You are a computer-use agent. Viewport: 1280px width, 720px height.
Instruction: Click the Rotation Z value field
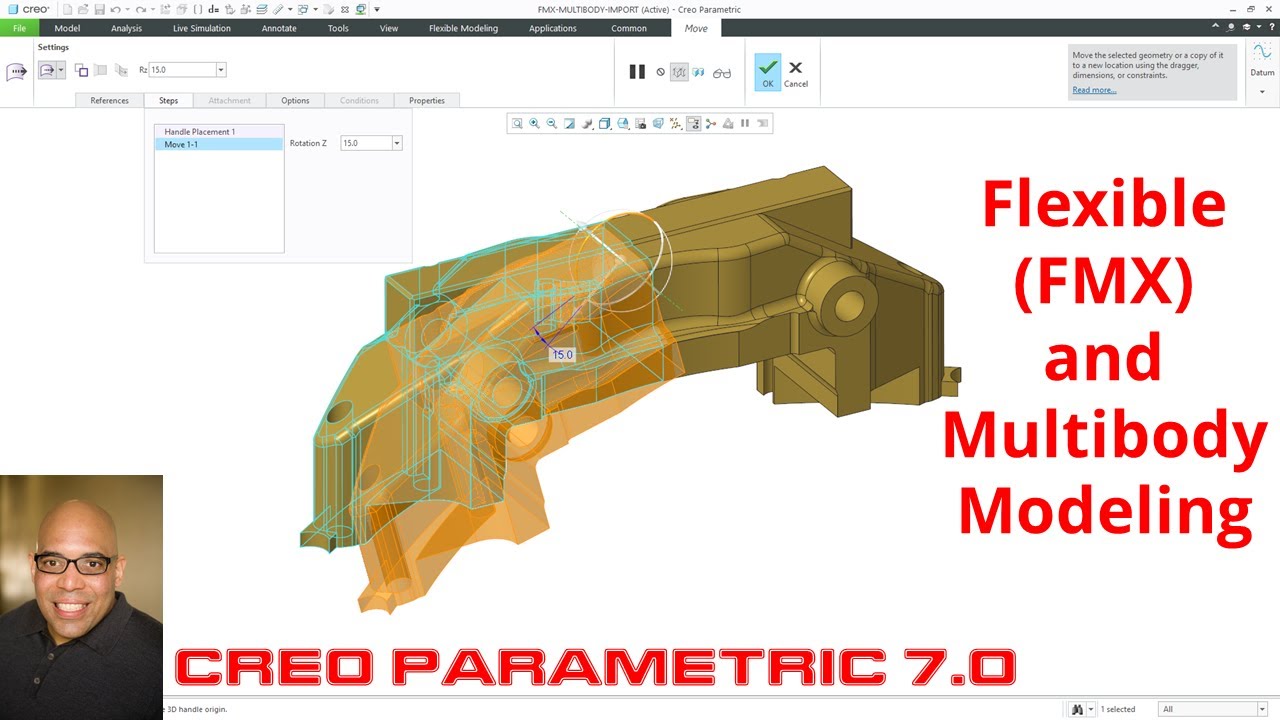coord(366,143)
